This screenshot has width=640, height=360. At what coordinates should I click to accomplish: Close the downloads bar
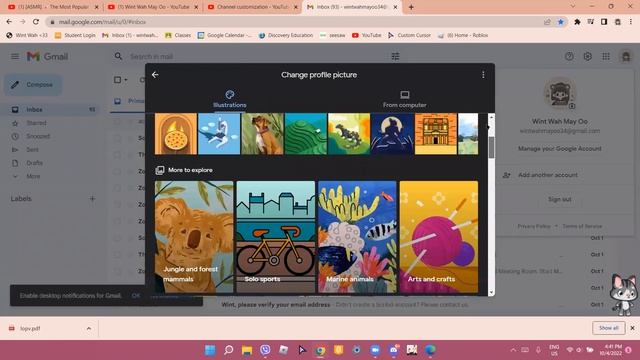[x=632, y=328]
